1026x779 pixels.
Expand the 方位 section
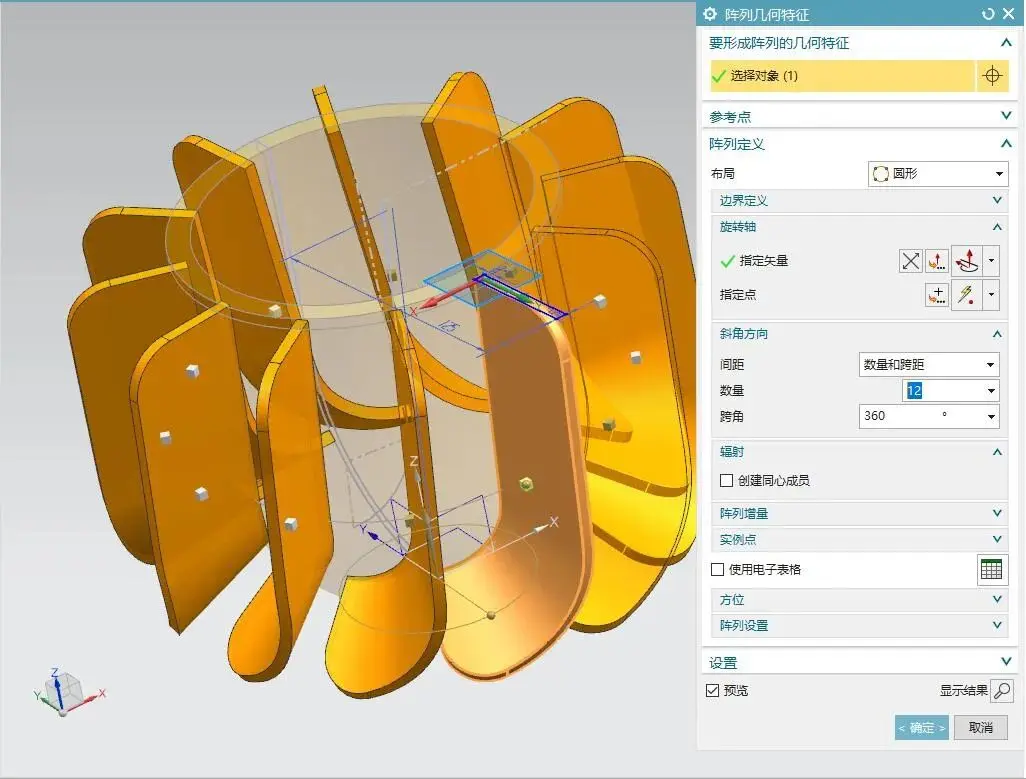[x=997, y=599]
